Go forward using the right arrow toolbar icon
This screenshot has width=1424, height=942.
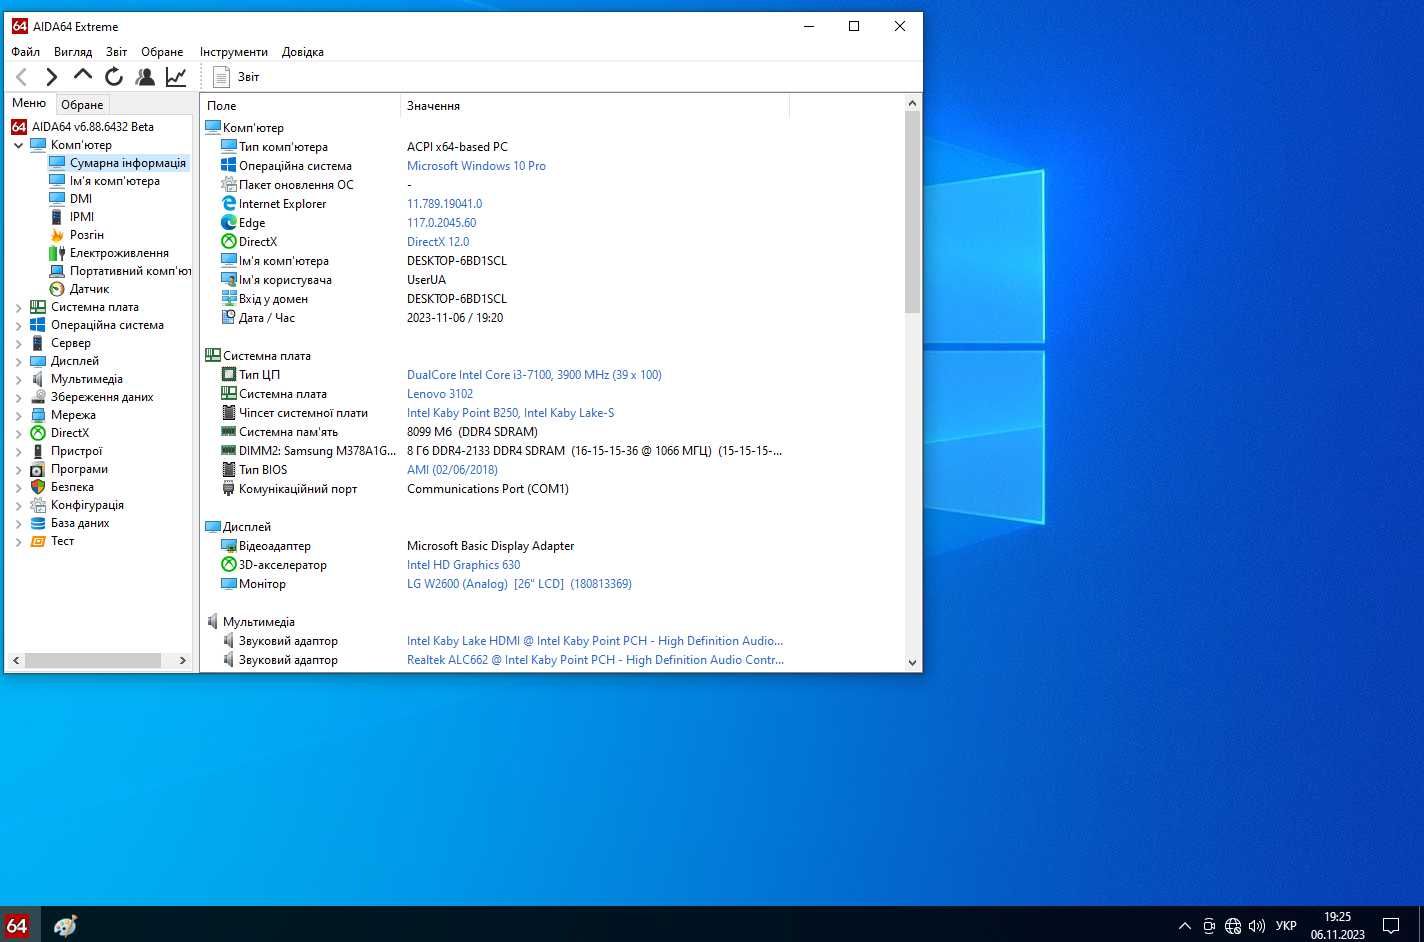(x=52, y=77)
